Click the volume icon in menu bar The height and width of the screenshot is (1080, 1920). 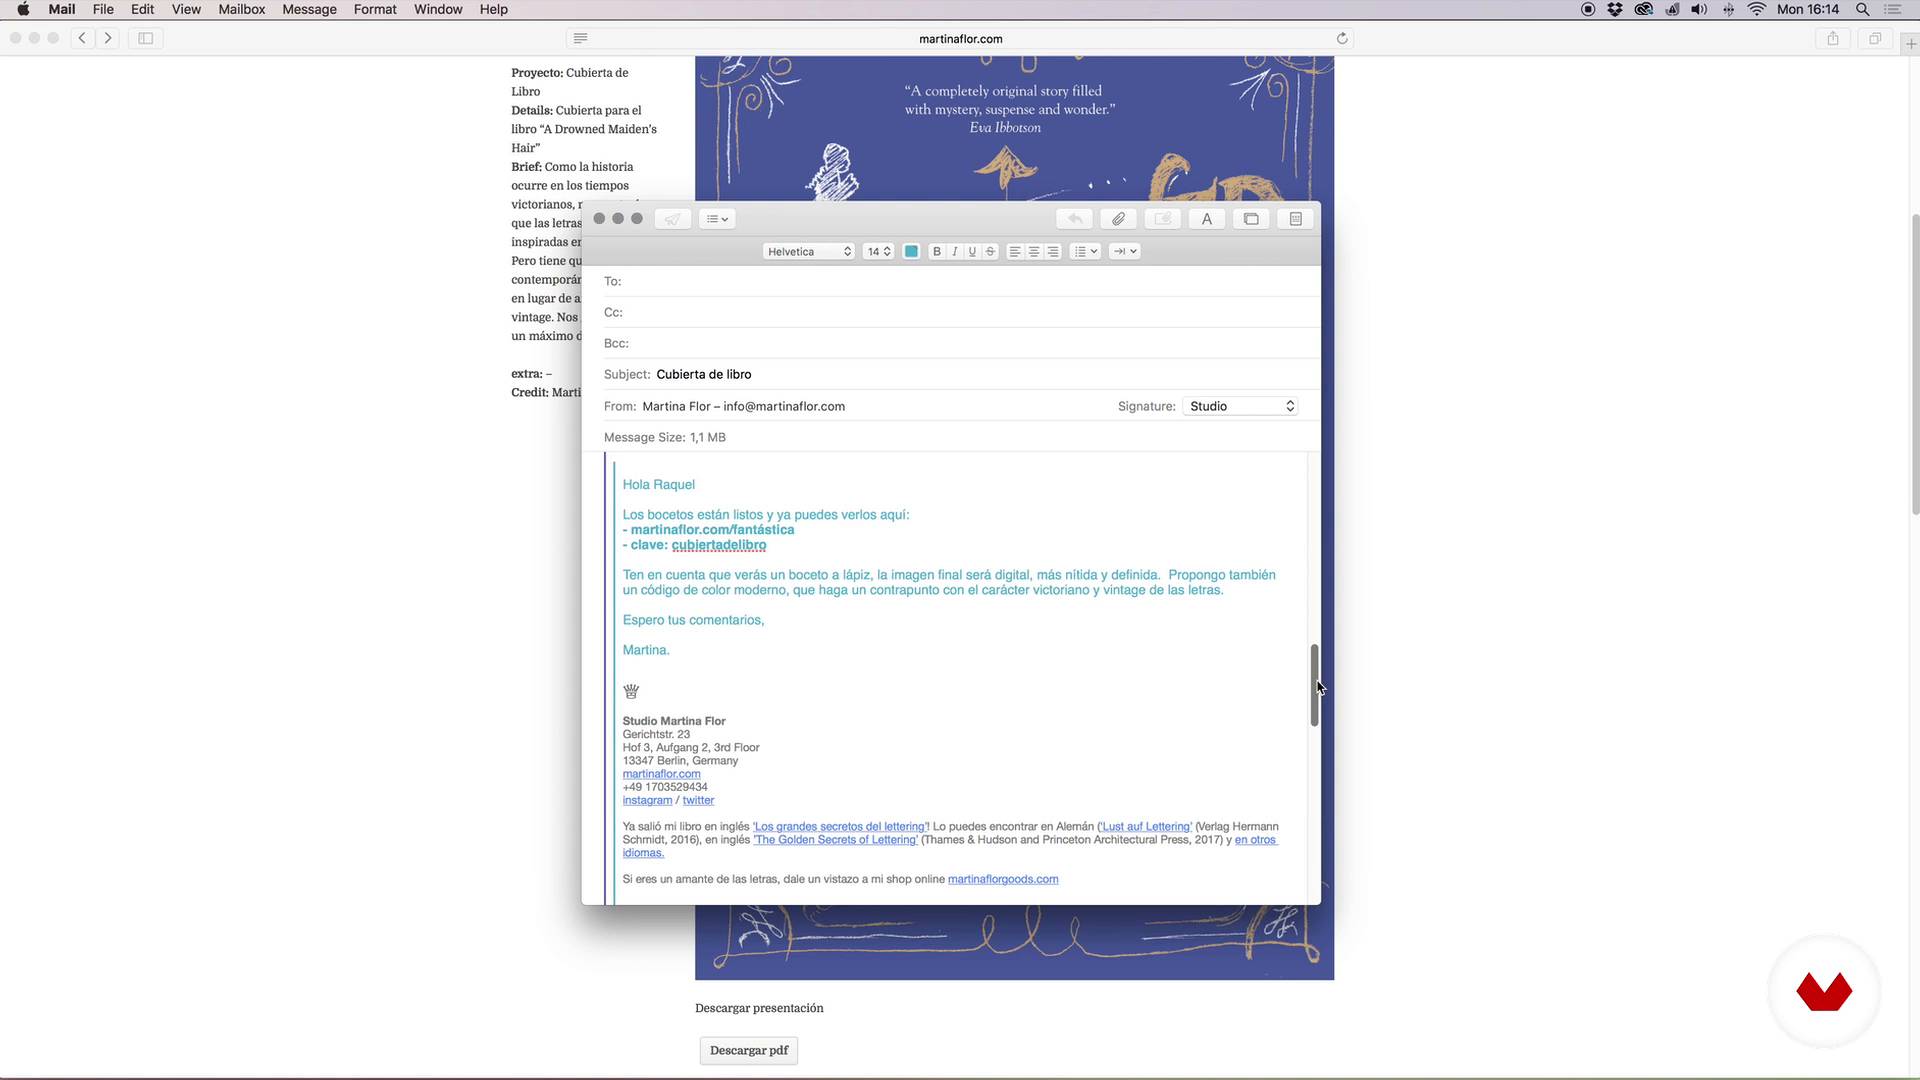(x=1699, y=9)
